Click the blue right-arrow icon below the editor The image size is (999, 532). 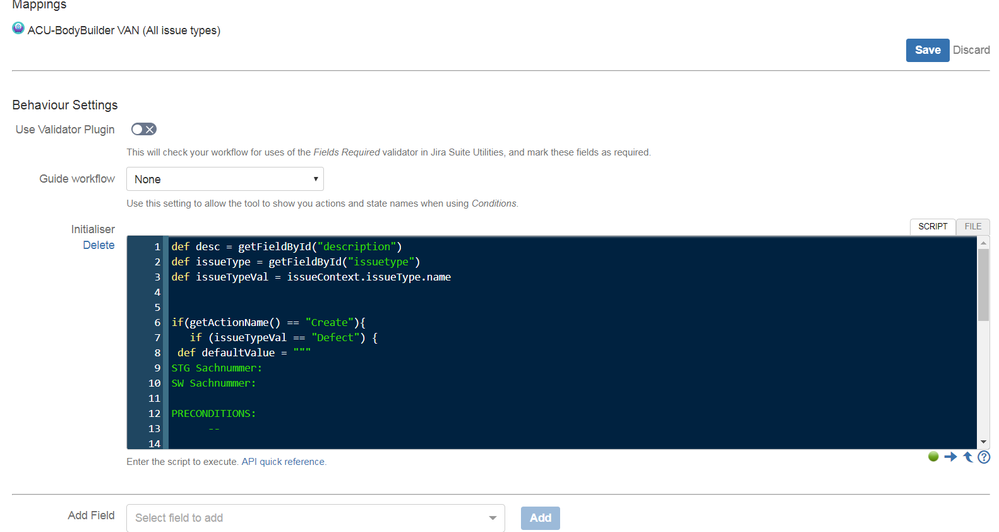950,457
